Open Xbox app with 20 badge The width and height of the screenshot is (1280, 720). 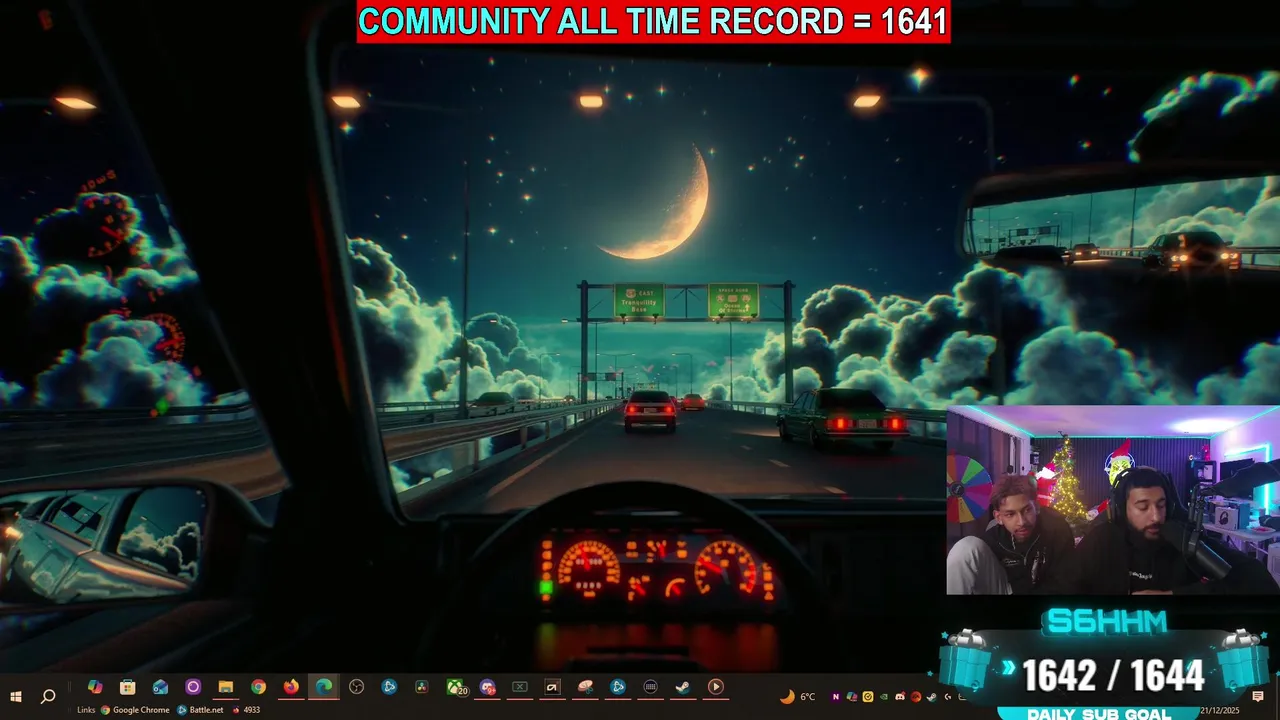[457, 687]
